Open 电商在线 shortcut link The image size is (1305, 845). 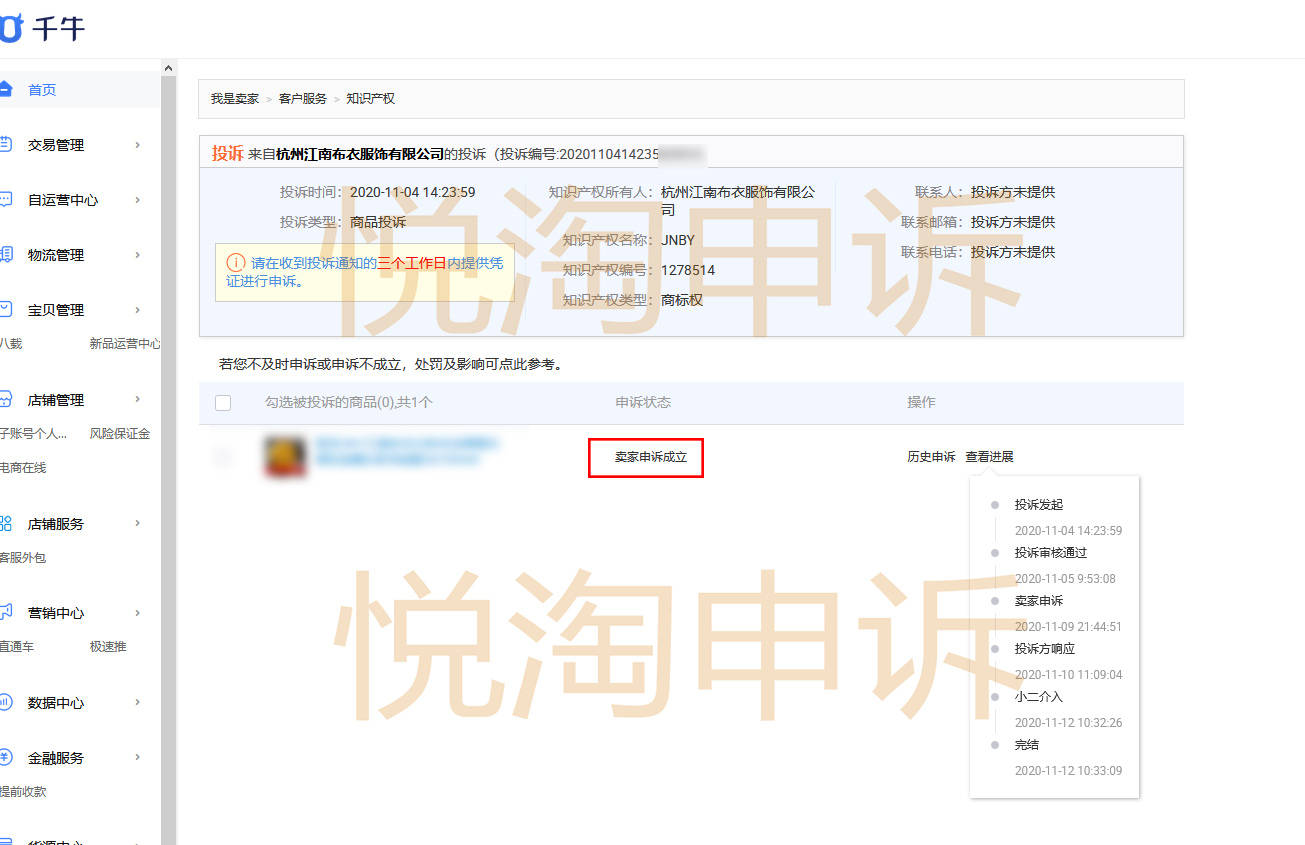pyautogui.click(x=23, y=468)
